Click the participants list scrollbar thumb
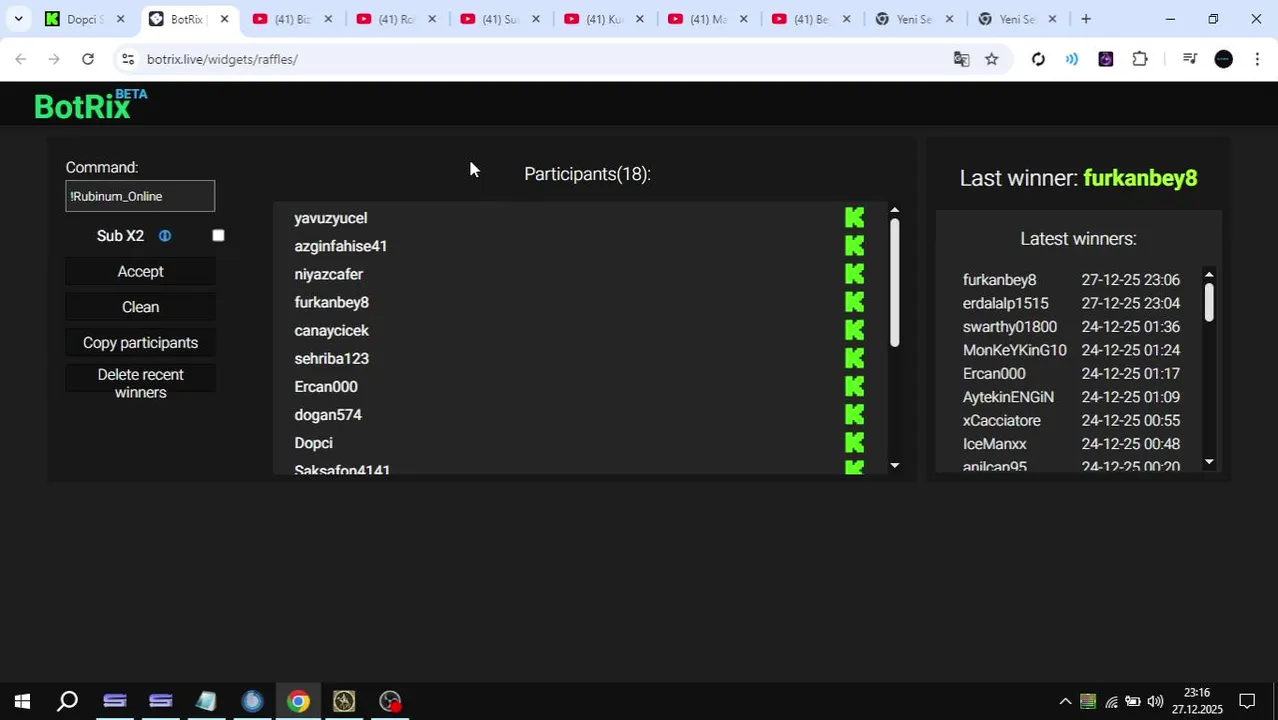 tap(895, 283)
